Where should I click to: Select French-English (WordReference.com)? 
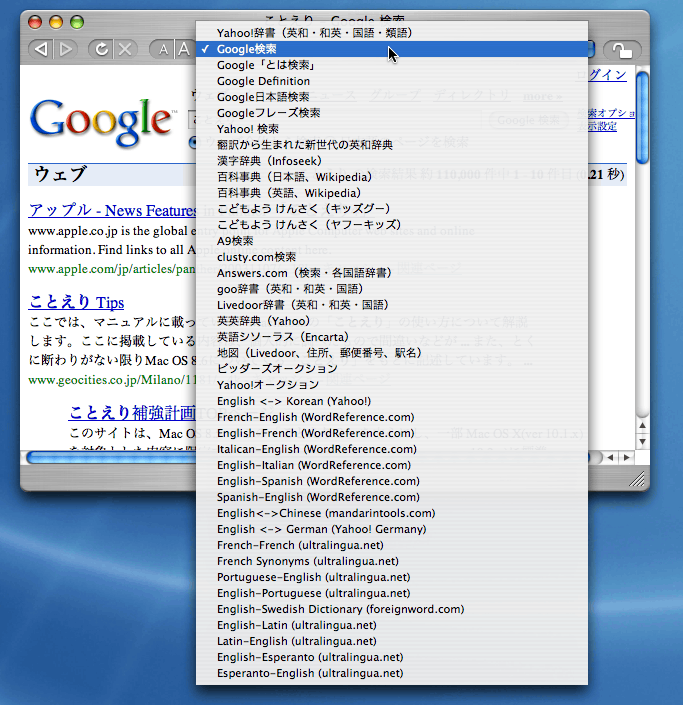click(x=392, y=417)
